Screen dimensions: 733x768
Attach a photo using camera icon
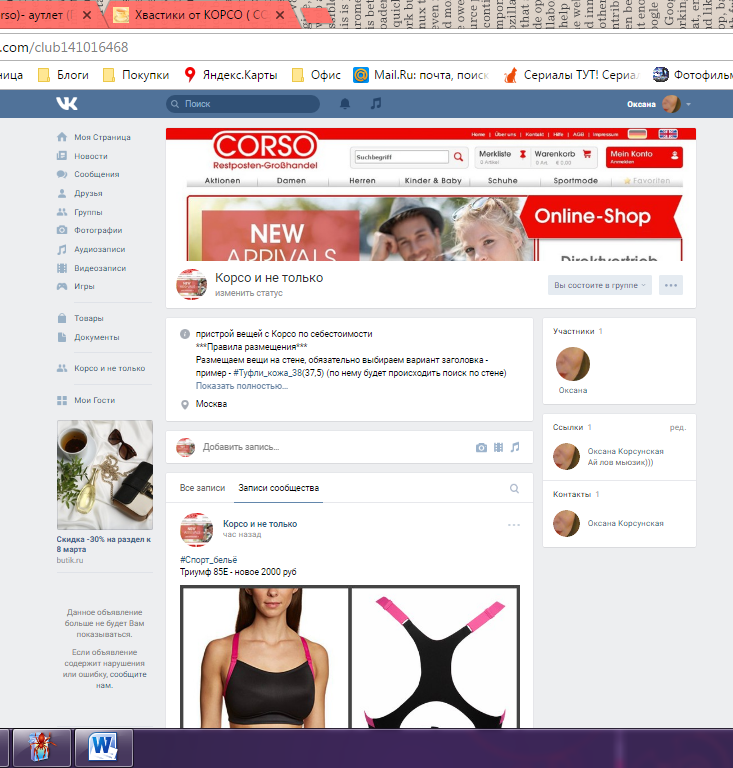click(x=481, y=447)
